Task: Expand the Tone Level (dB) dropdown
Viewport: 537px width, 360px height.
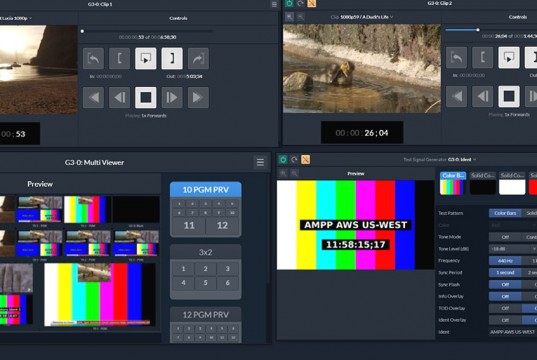Action: (x=513, y=249)
